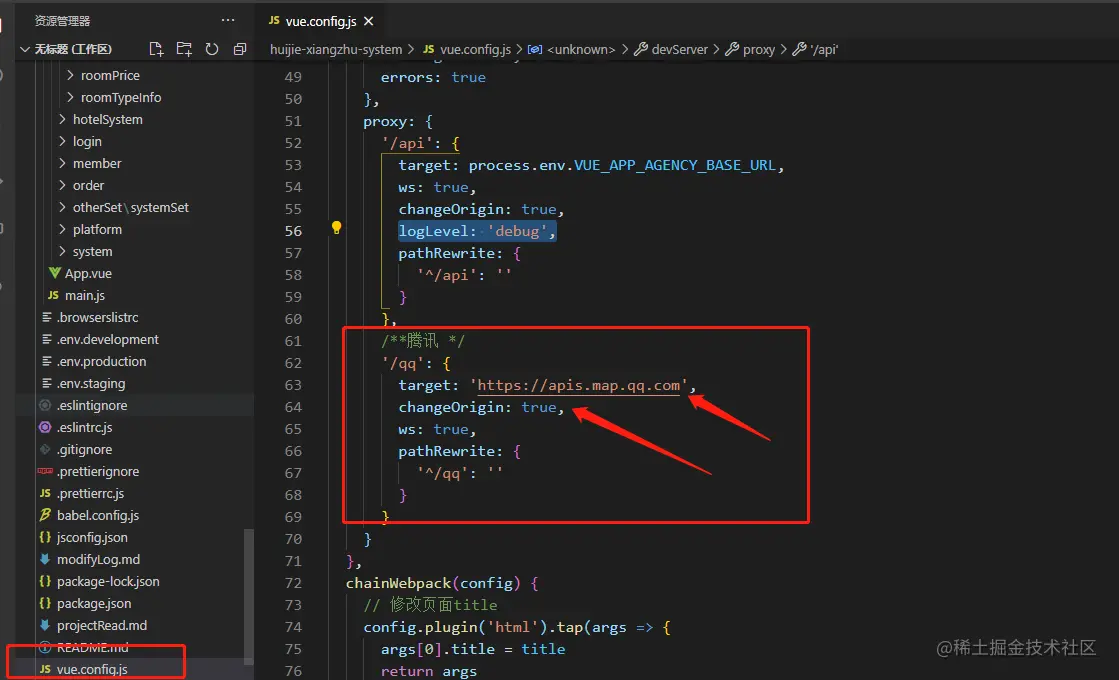Image resolution: width=1119 pixels, height=680 pixels.
Task: Click chainWebpack on line 72
Action: pyautogui.click(x=399, y=583)
